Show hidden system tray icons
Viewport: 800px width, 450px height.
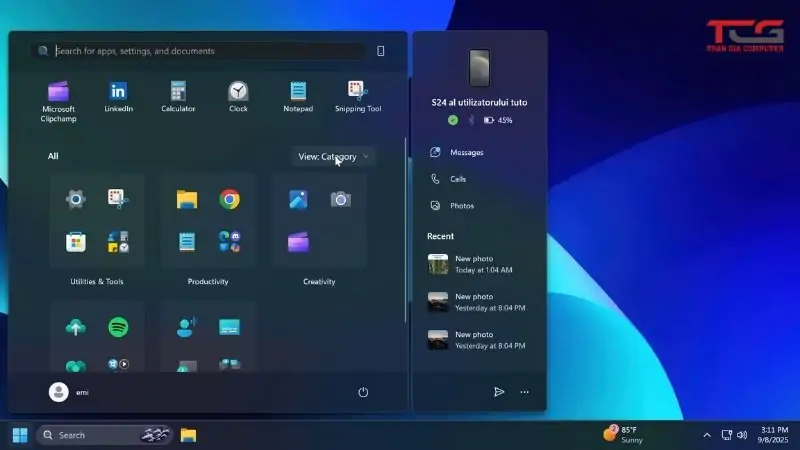[x=707, y=435]
